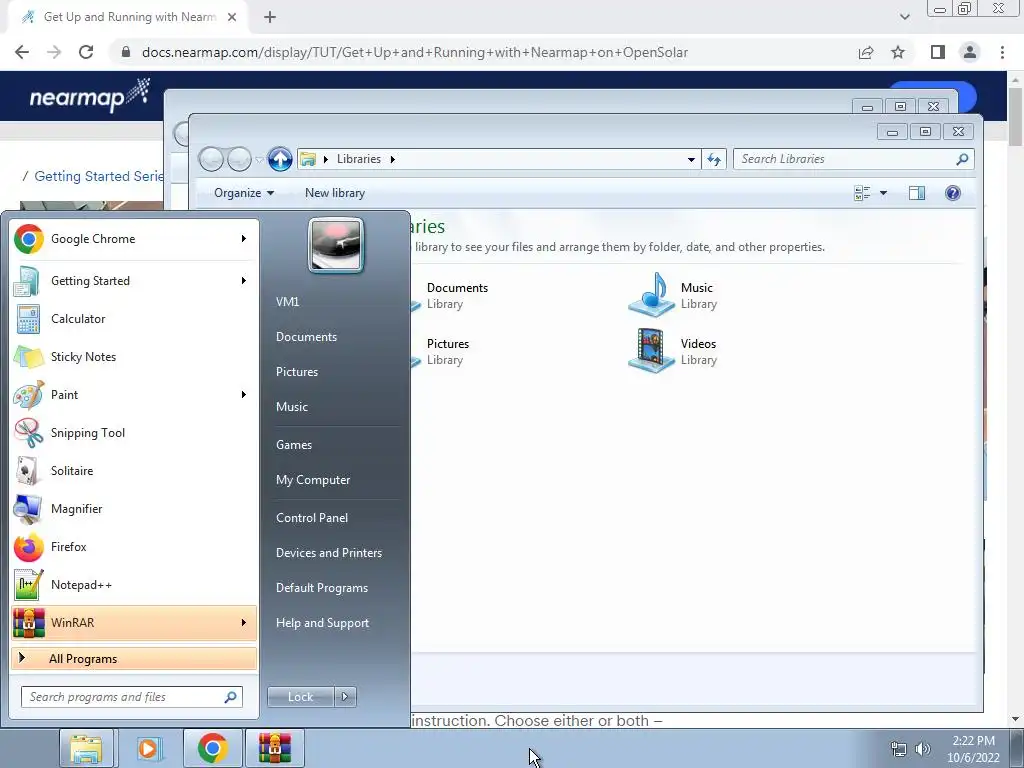Screen dimensions: 1024x768
Task: Open view options dropdown arrow
Action: [x=884, y=193]
